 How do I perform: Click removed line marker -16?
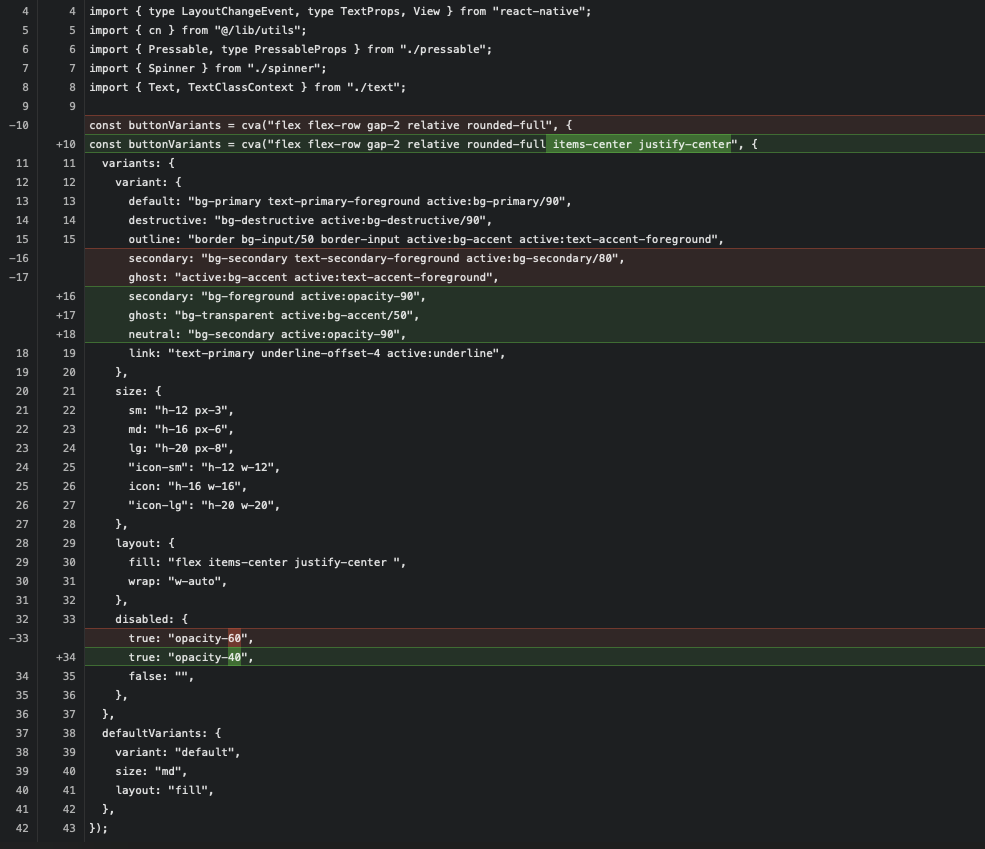tap(19, 258)
